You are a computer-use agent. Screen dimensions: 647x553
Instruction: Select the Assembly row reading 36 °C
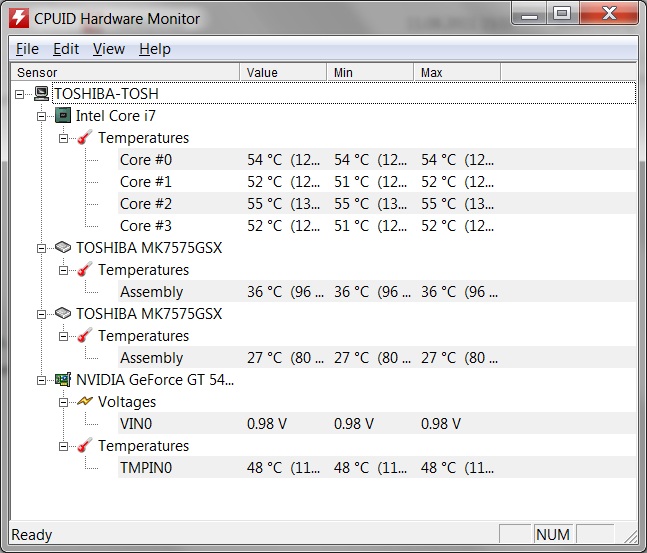click(x=376, y=291)
